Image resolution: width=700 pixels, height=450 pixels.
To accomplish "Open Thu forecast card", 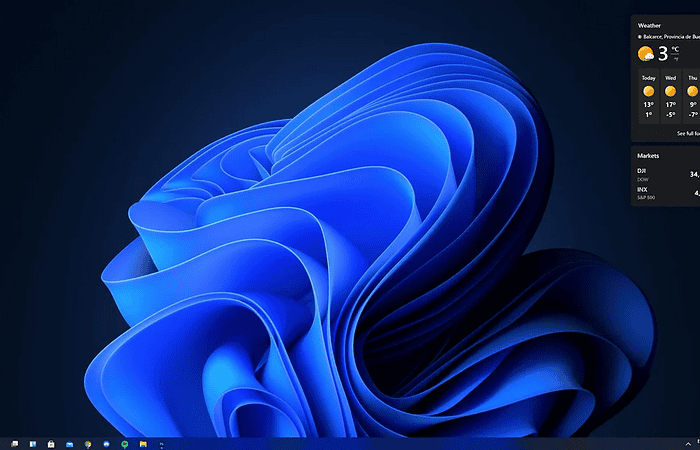I will pos(692,96).
